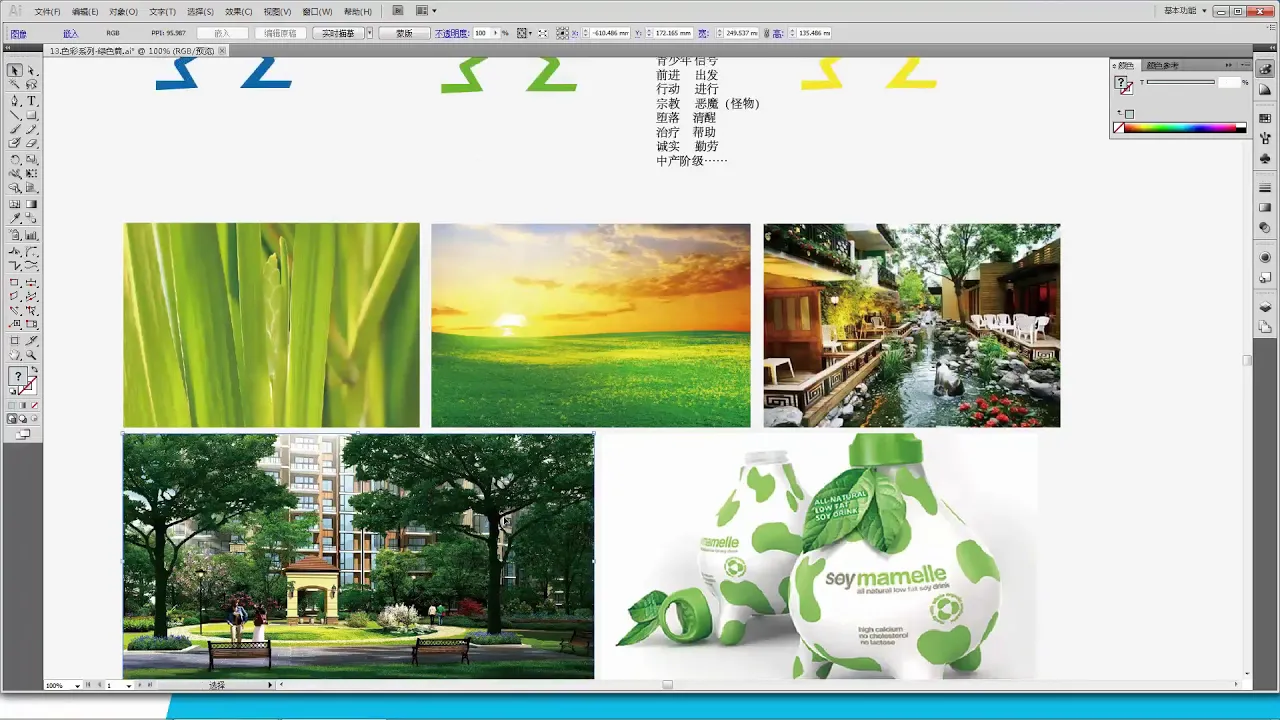Open the Gradient panel icon in dock
Screen dimensions: 1280x720
(x=1265, y=207)
